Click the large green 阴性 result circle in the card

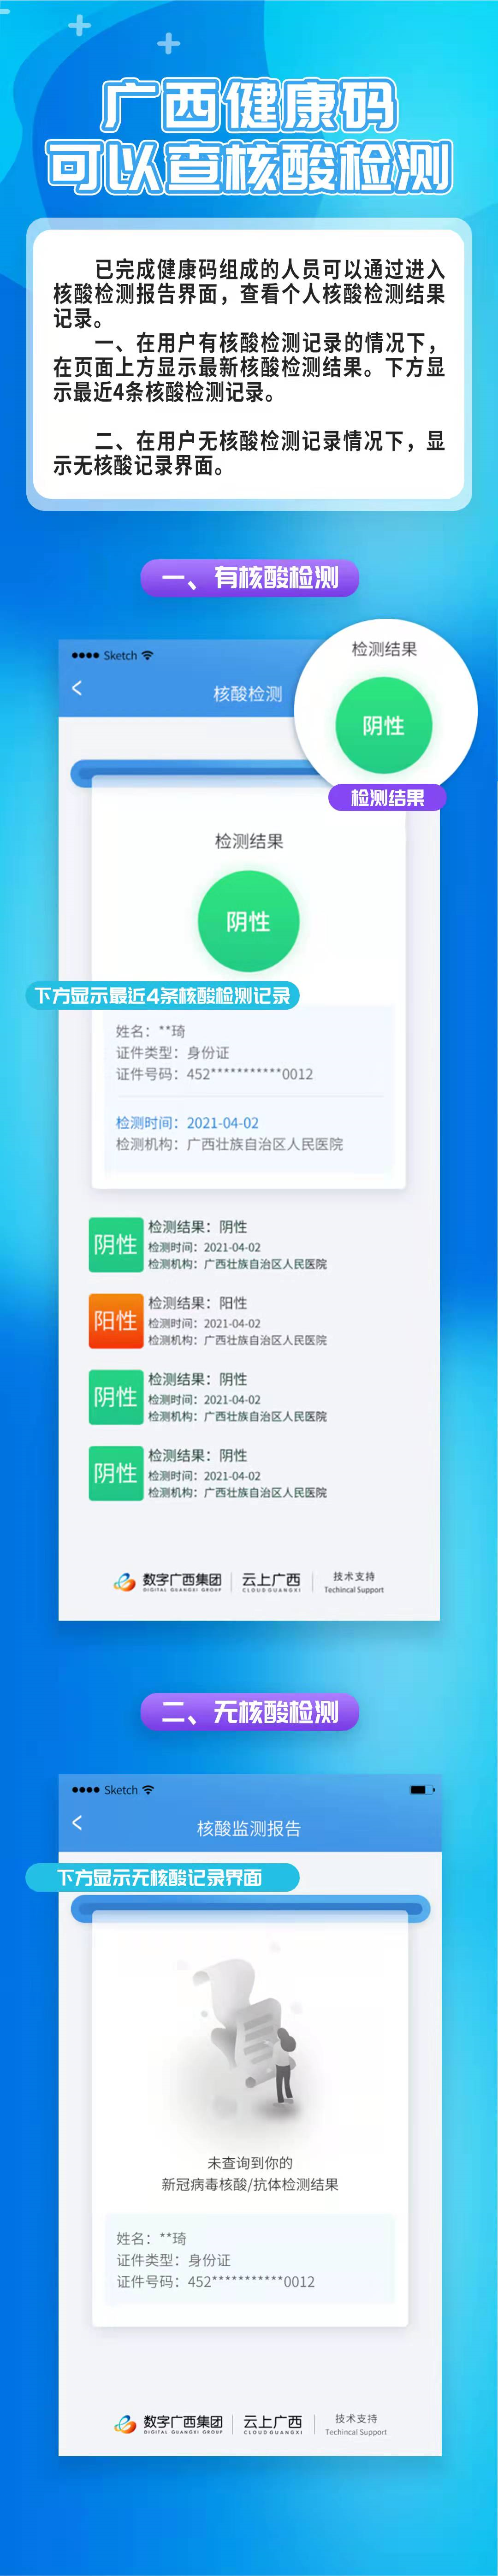click(x=249, y=921)
